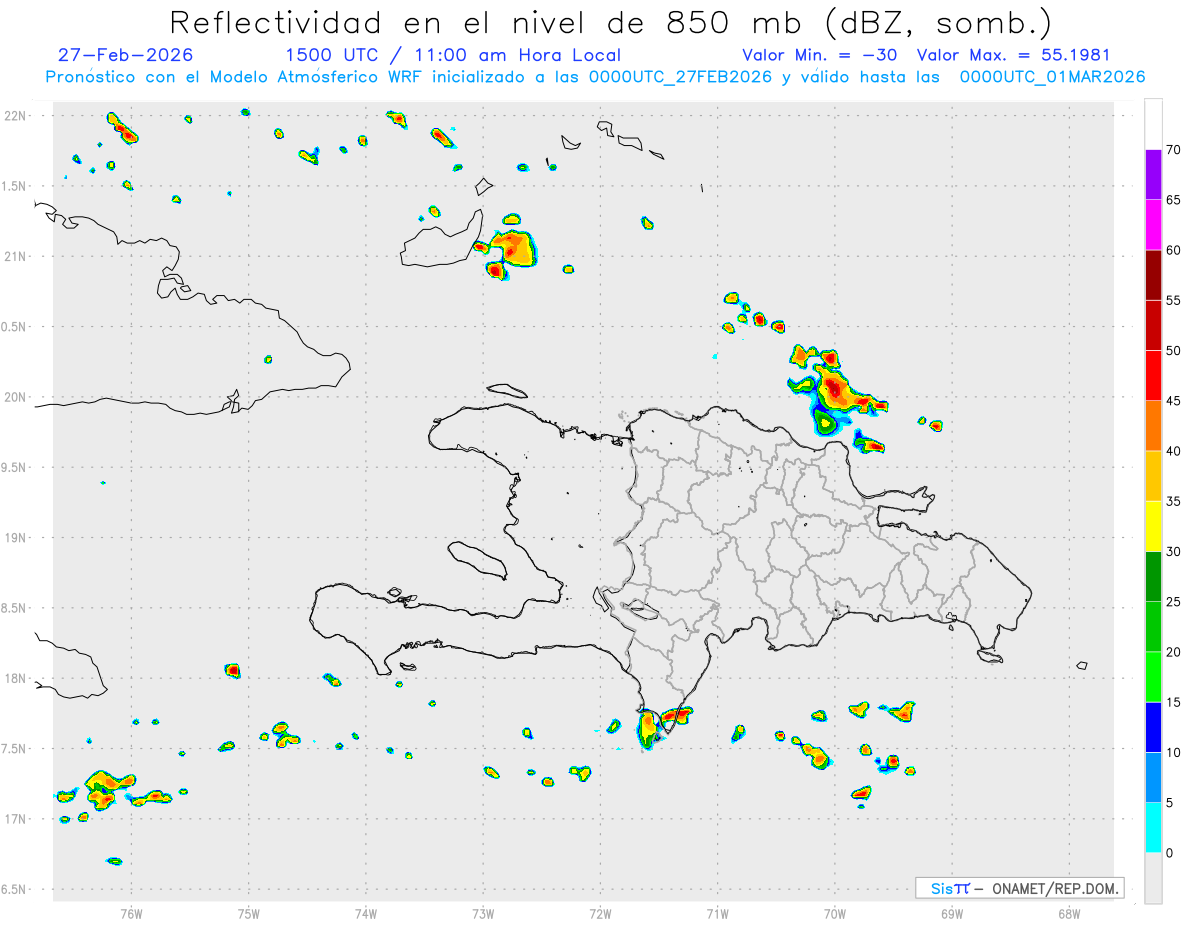This screenshot has width=1200, height=927.
Task: Click the time label '1500 UTC / 11:00 am Hora Local'
Action: coord(453,55)
